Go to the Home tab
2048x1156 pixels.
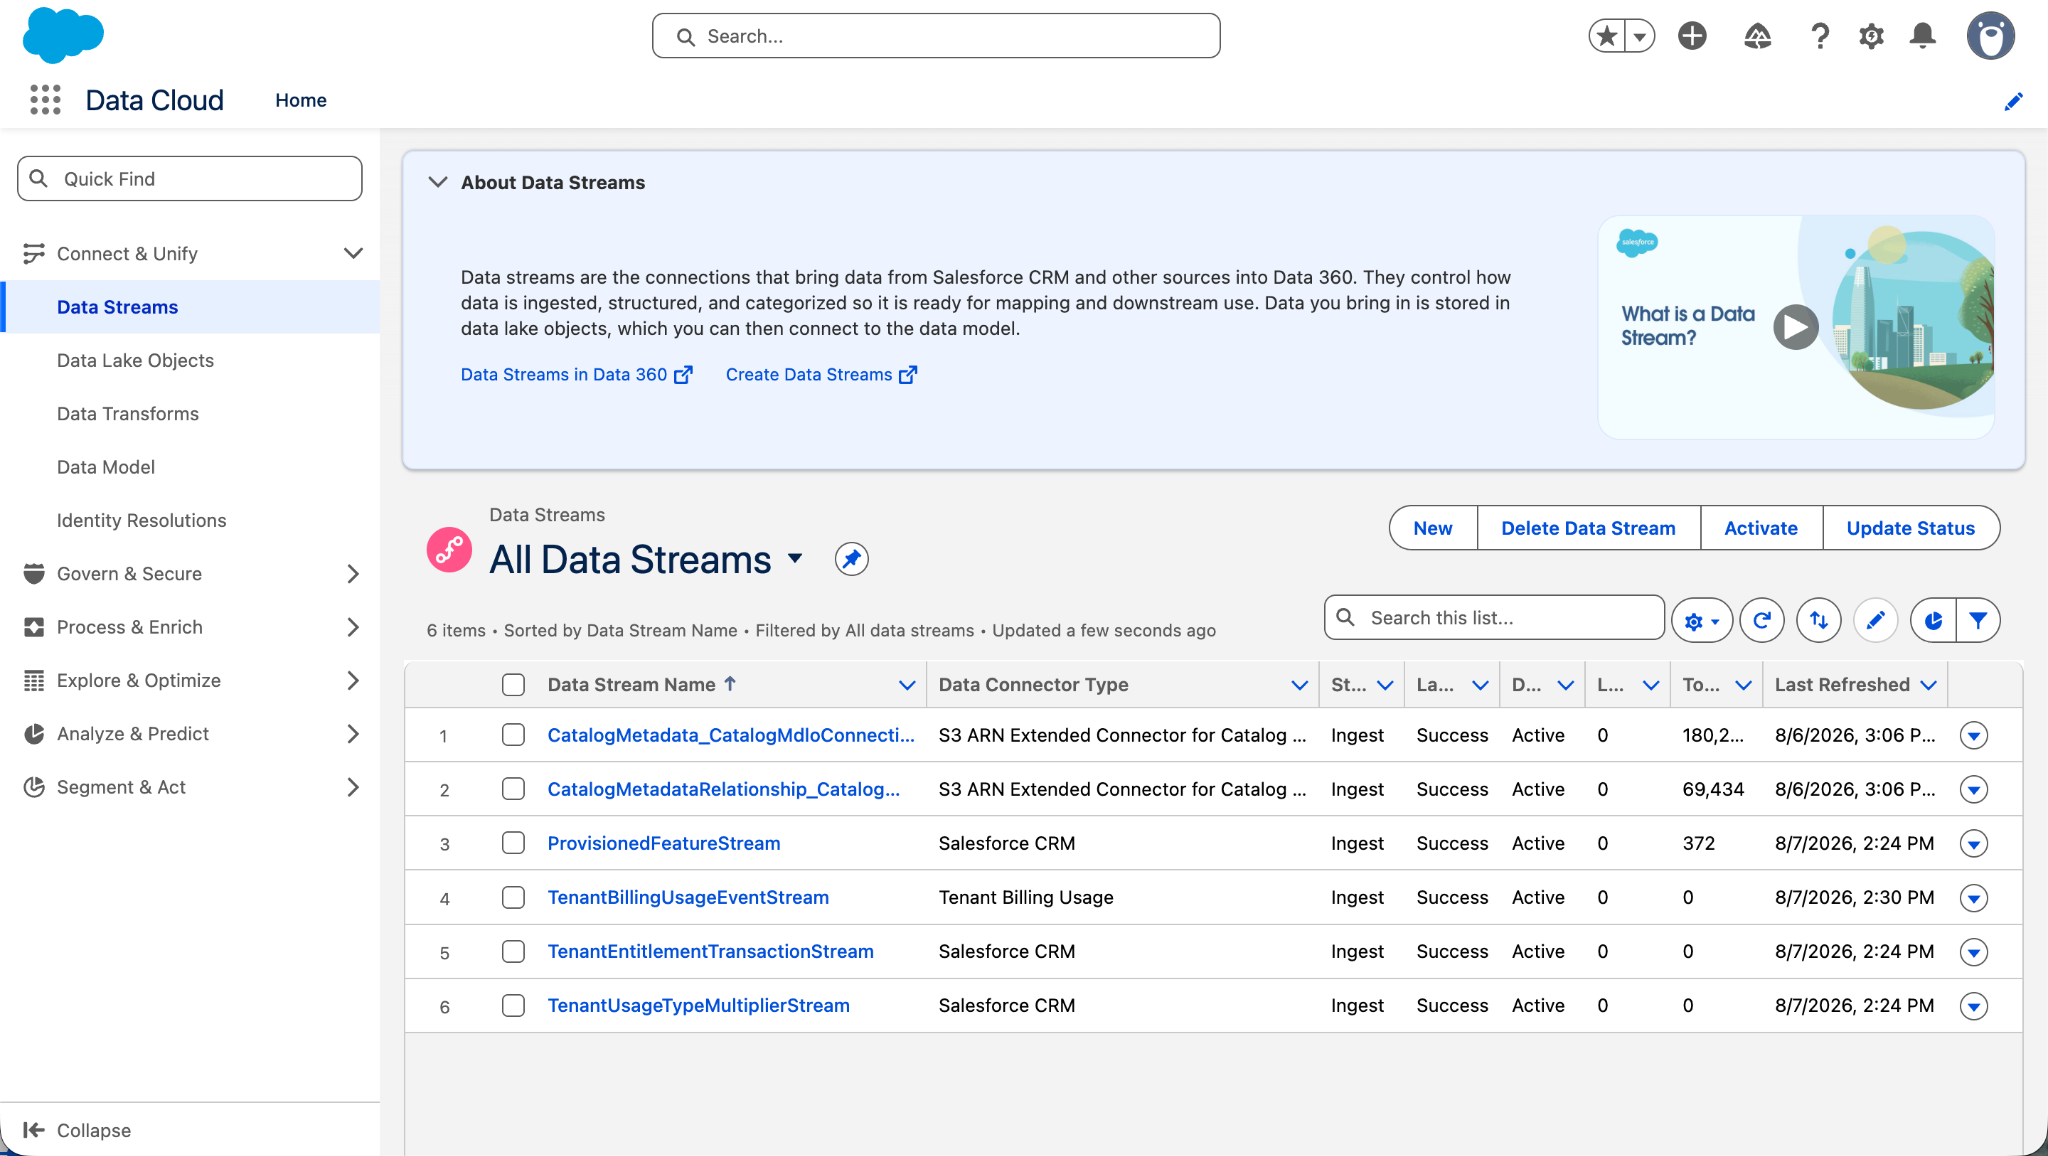tap(301, 100)
